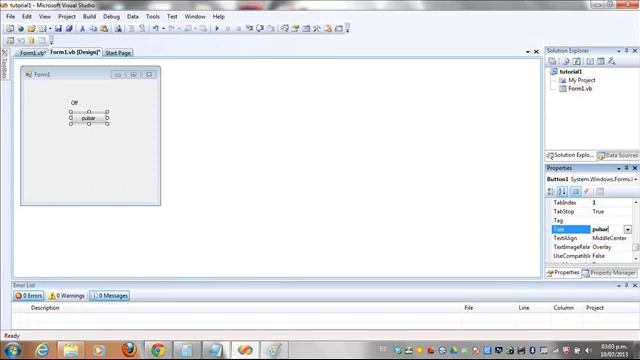Screen dimensions: 640x360
Task: Switch to the Start Page tab
Action: pyautogui.click(x=118, y=53)
